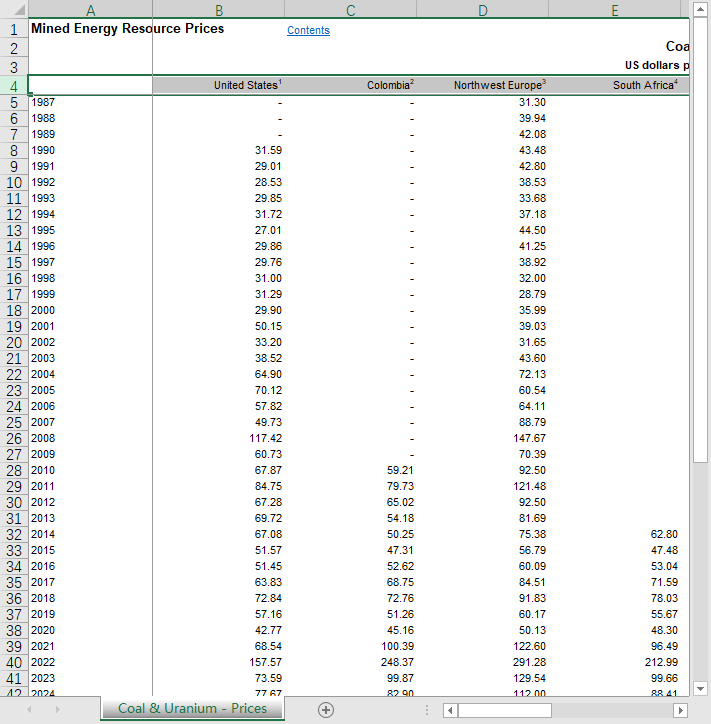Viewport: 711px width, 724px height.
Task: Select the year 2022 cell
Action: 90,662
